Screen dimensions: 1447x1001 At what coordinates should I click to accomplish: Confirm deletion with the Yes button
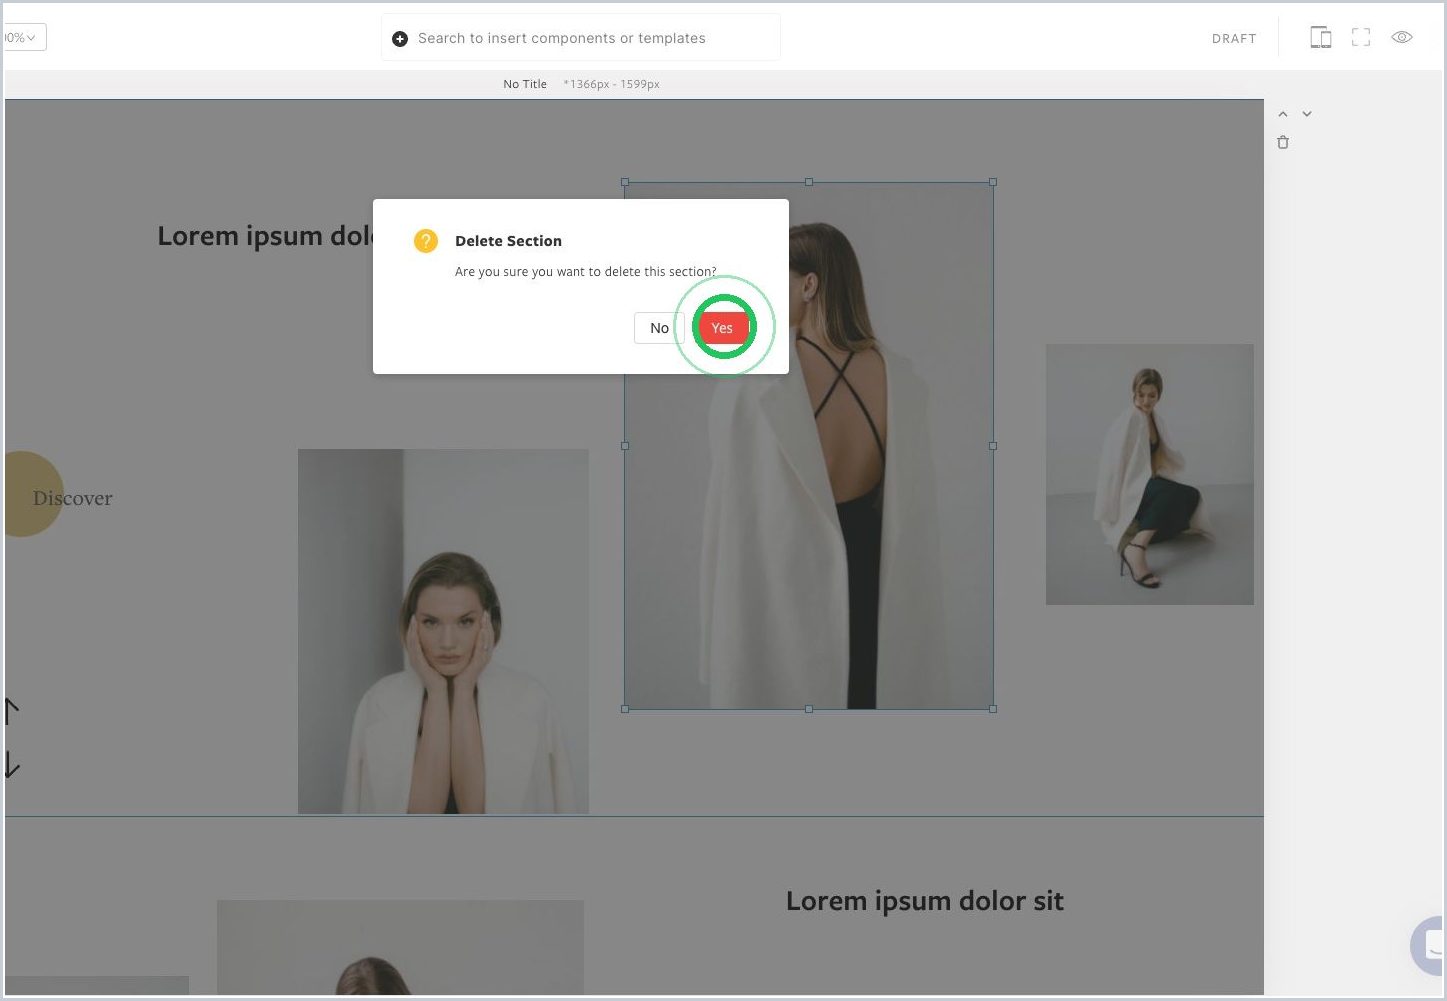pos(722,328)
